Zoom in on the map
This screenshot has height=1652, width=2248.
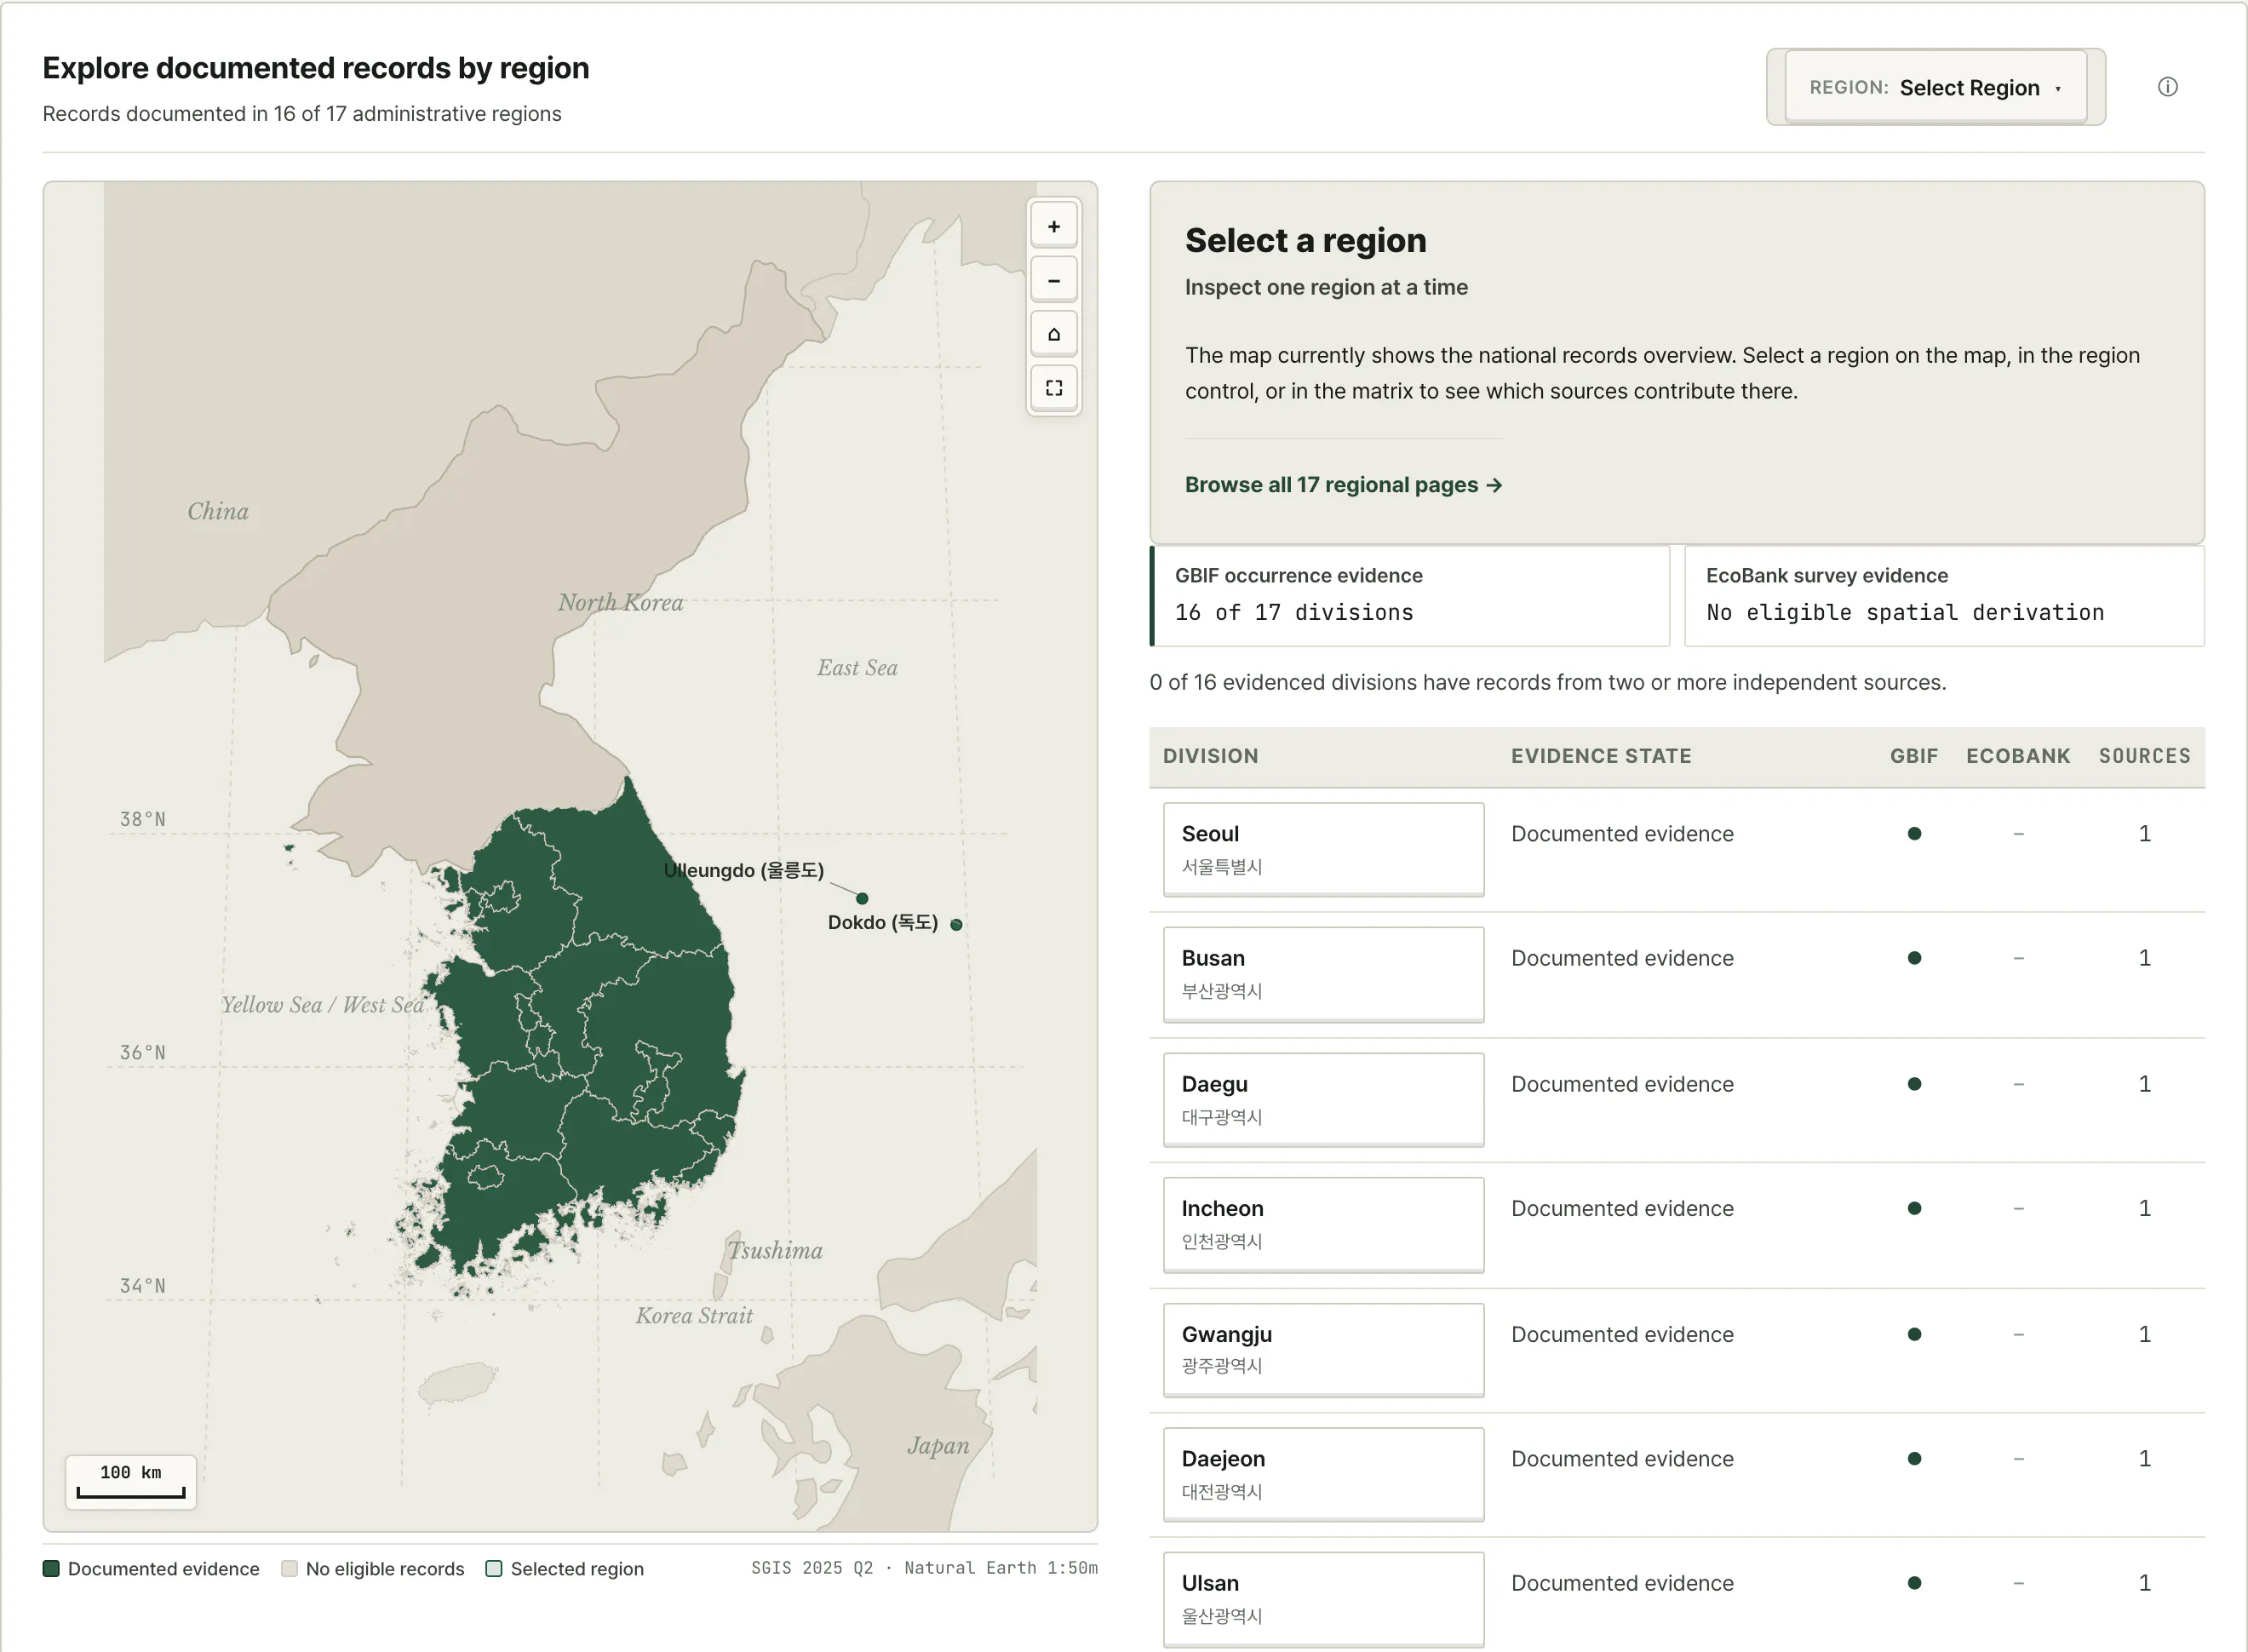[1053, 226]
